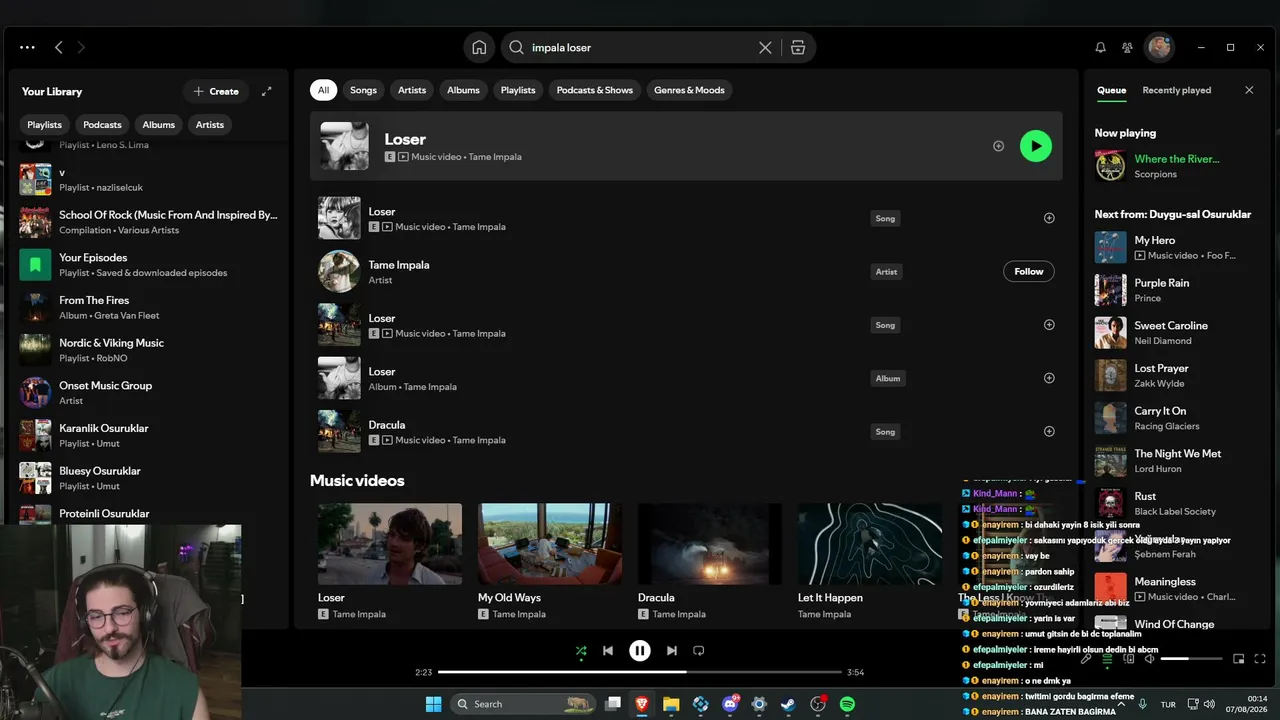This screenshot has width=1280, height=720.
Task: Select Sweet Caroline in the queue
Action: coord(1174,333)
